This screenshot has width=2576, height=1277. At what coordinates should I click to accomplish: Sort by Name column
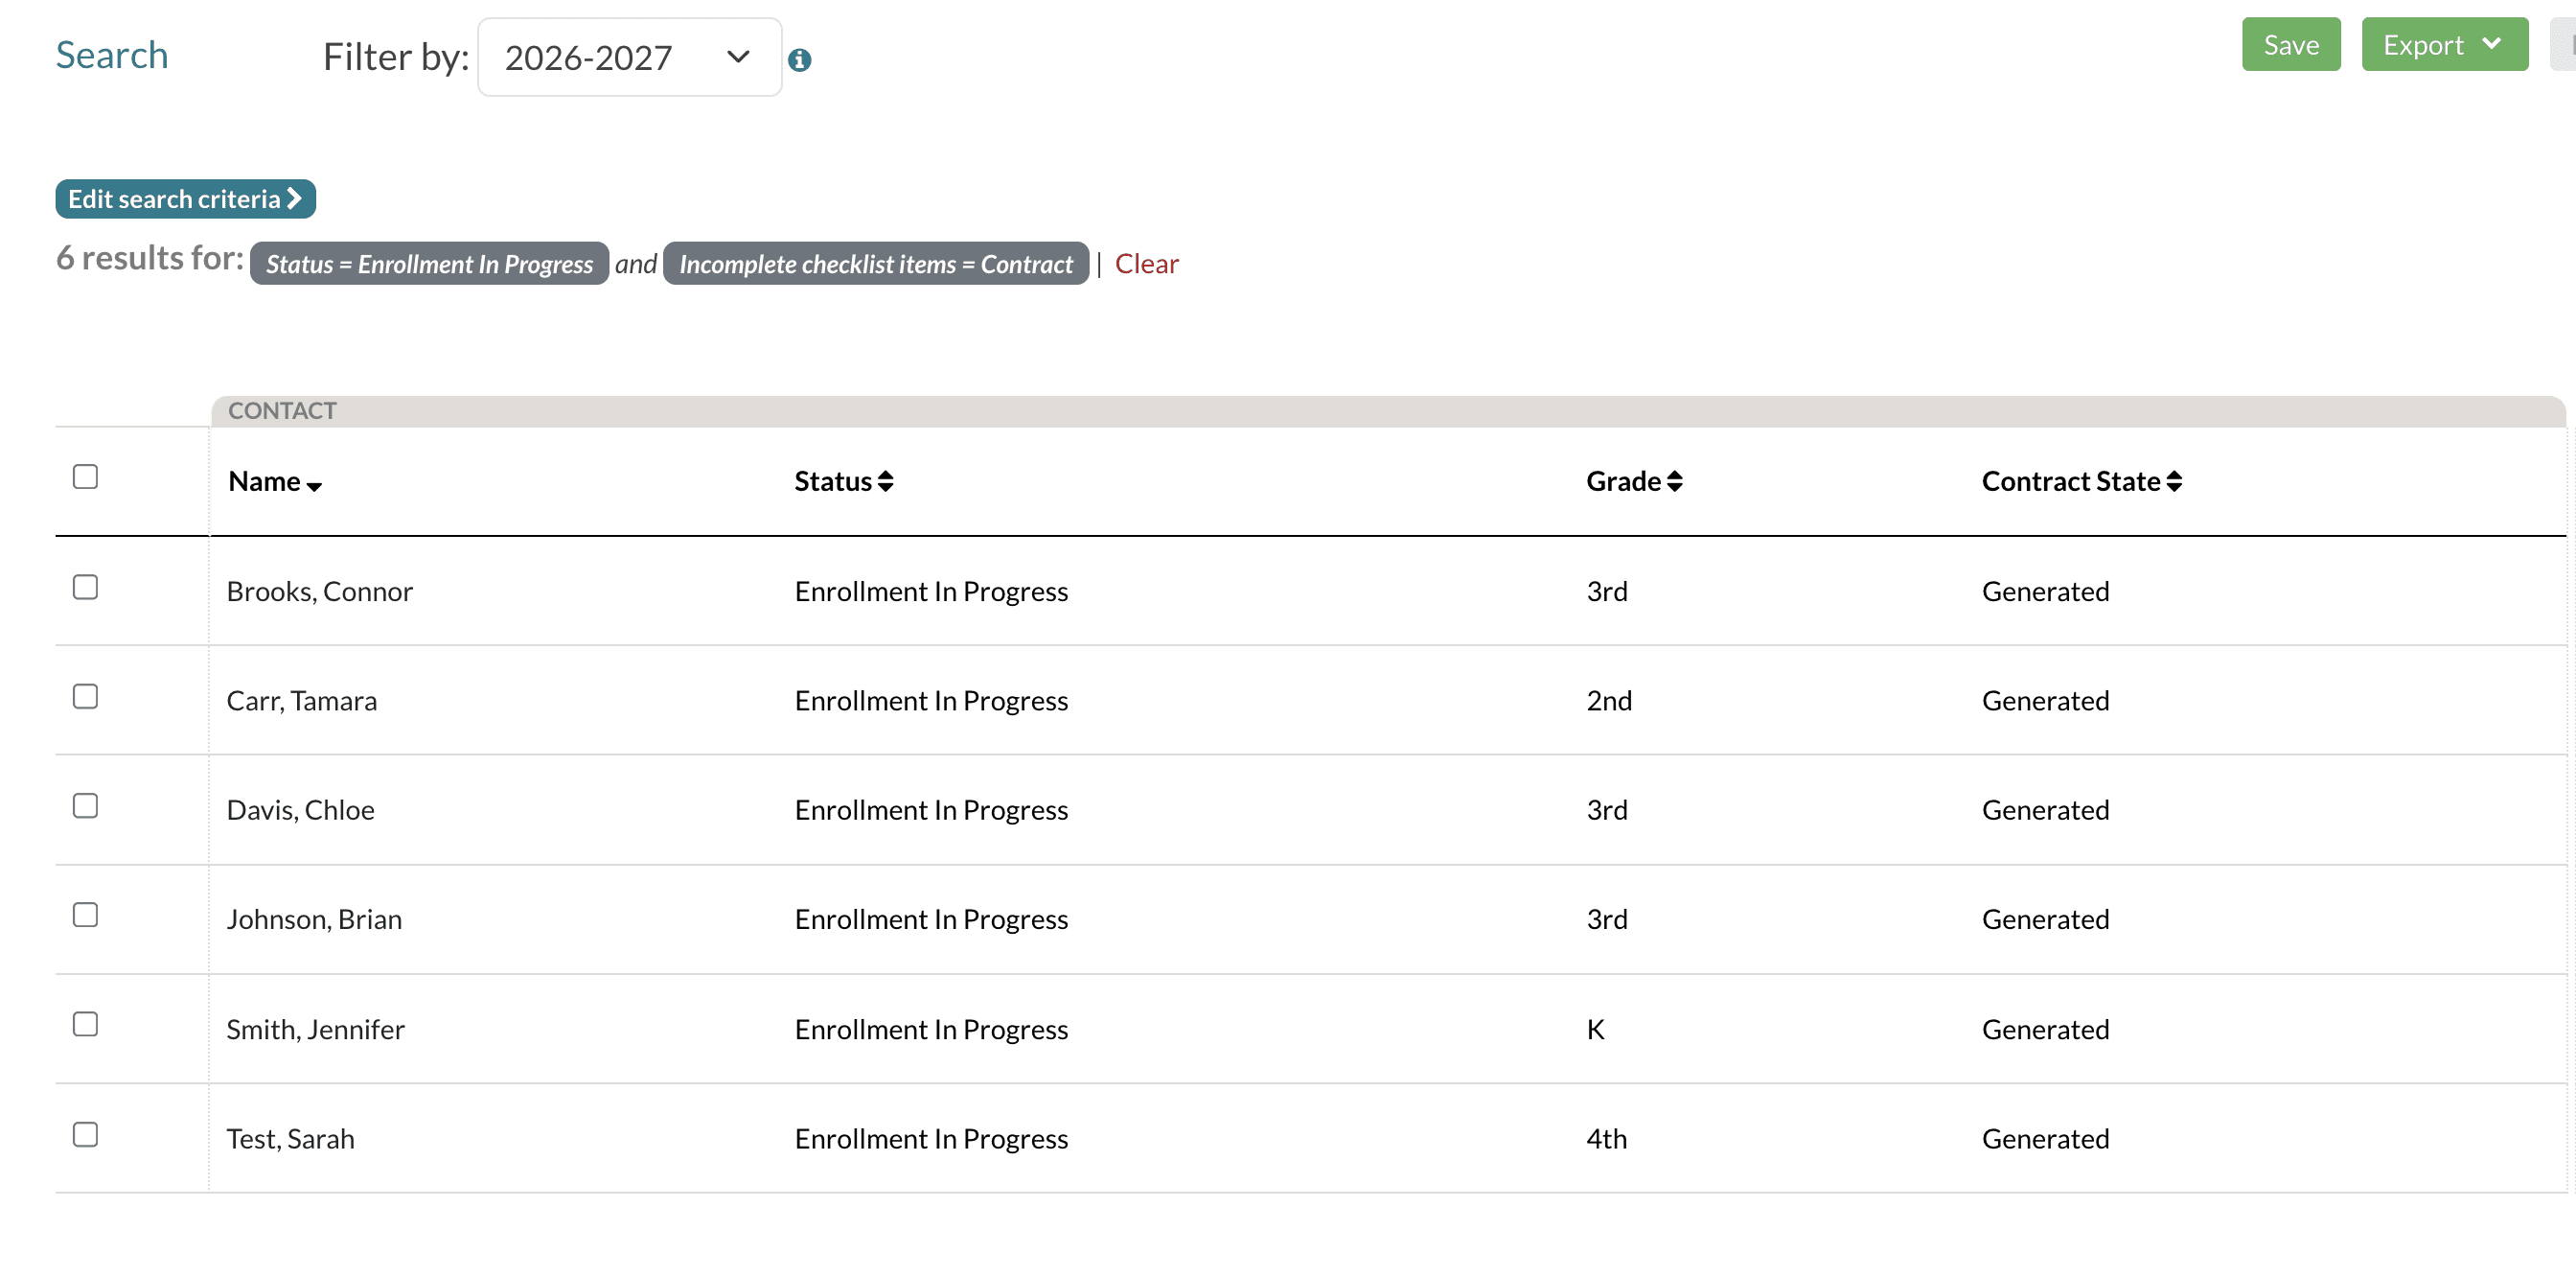coord(275,482)
